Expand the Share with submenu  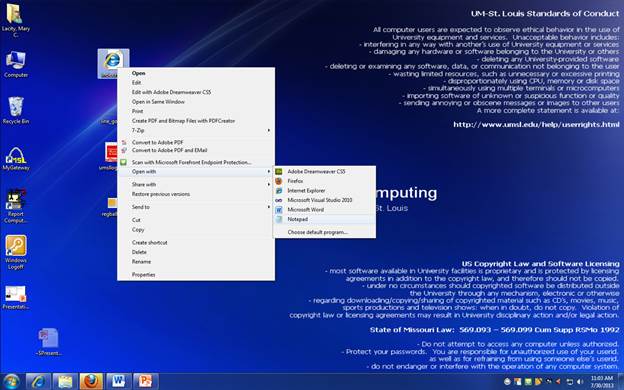click(x=195, y=185)
